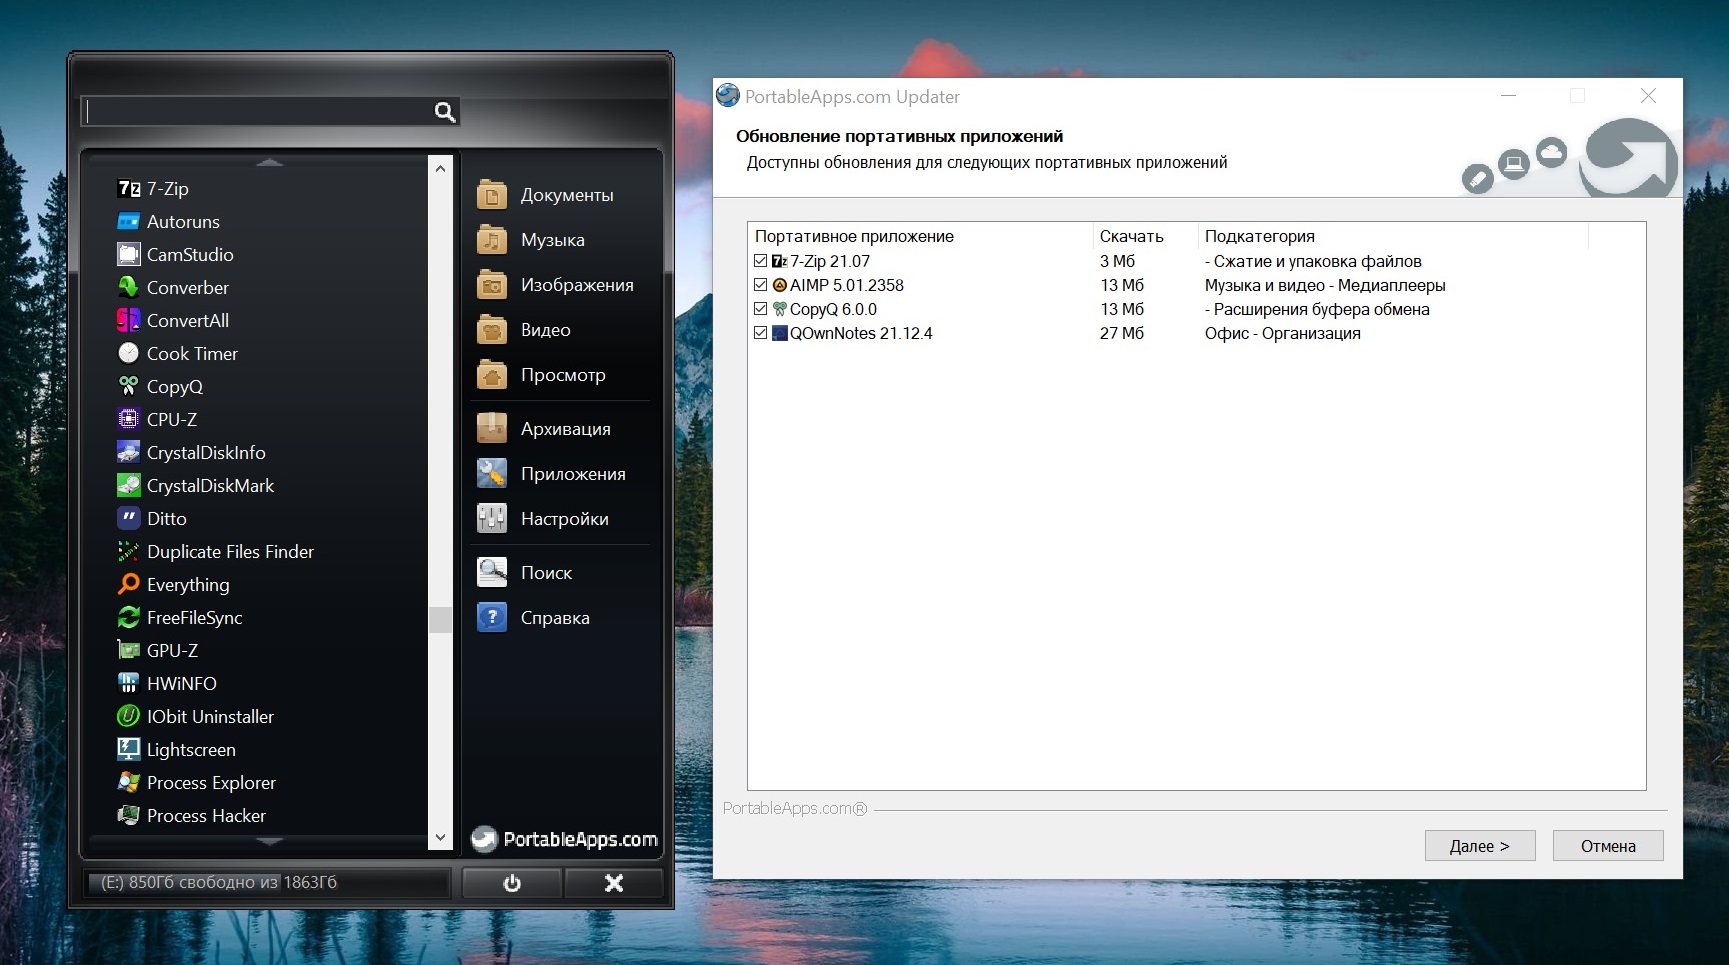The image size is (1729, 965).
Task: Click the app list scrollbar thumb
Action: point(440,620)
